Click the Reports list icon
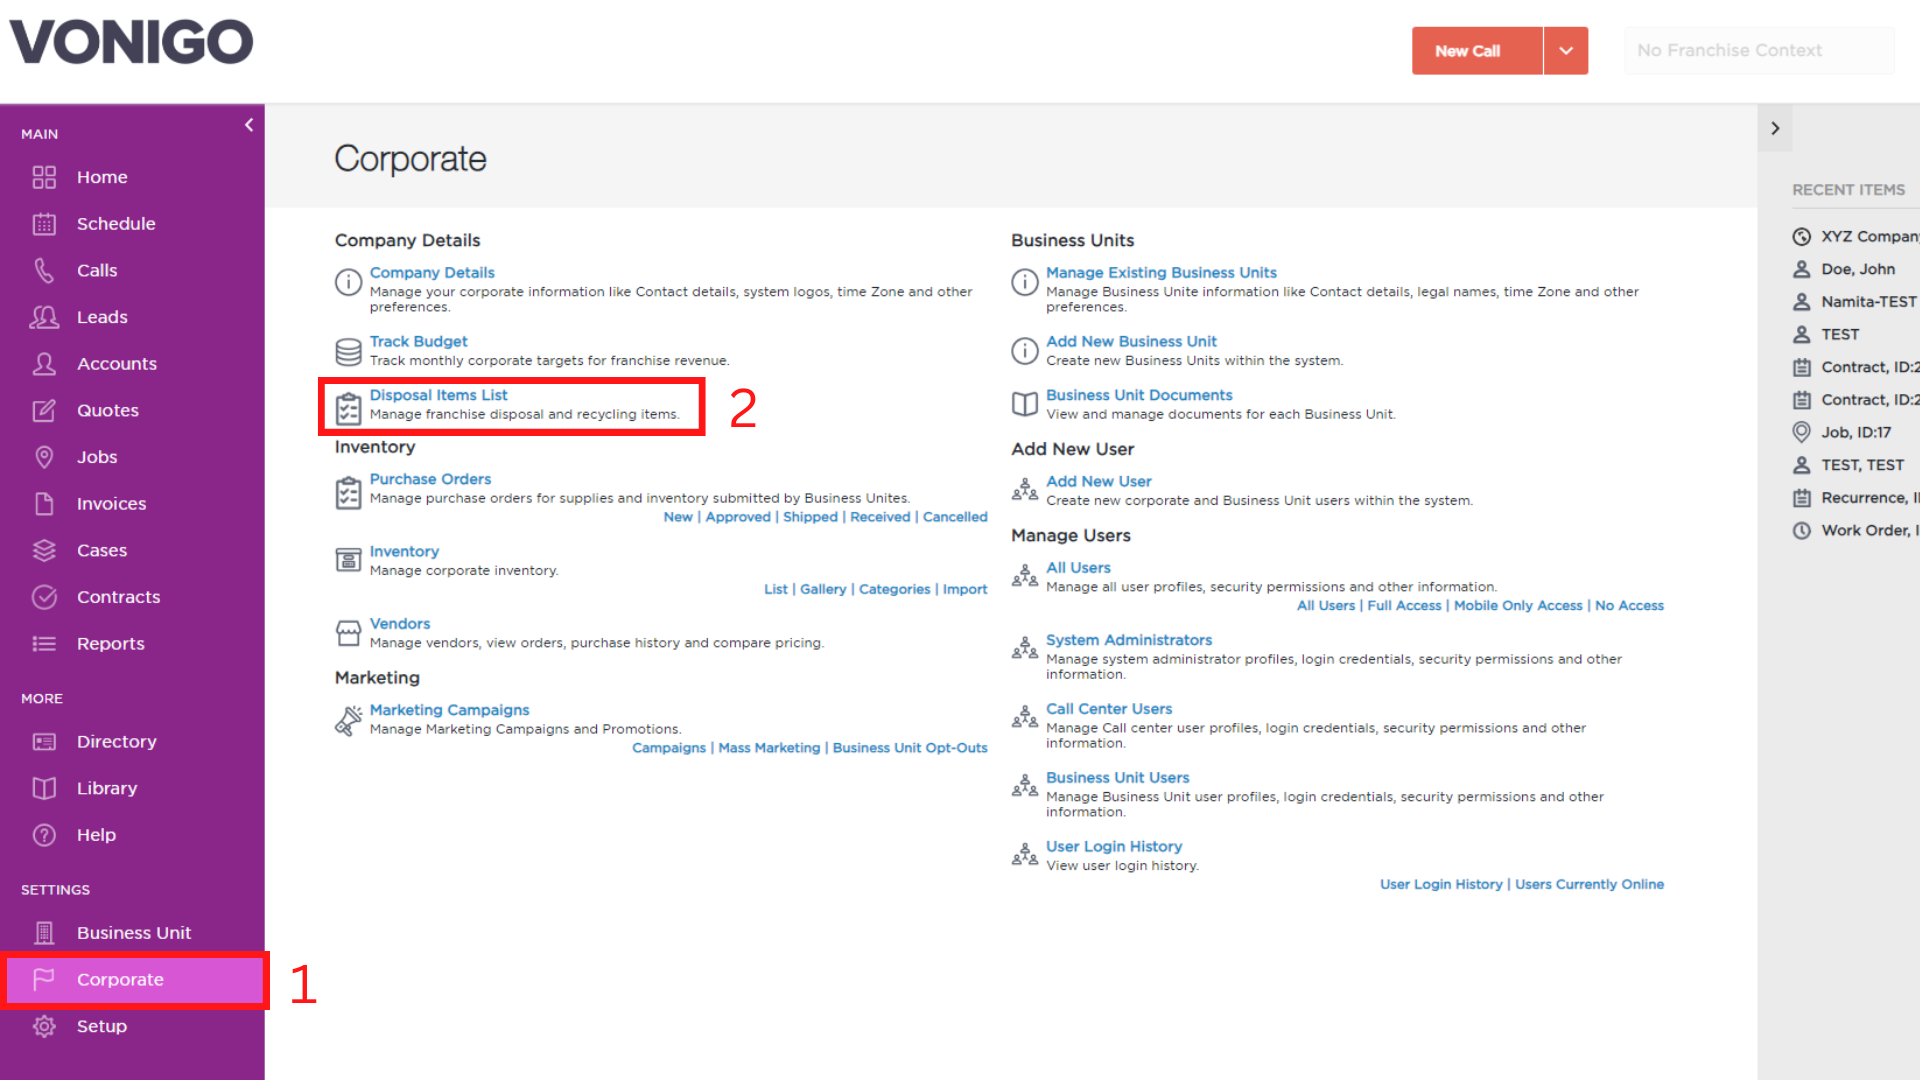 tap(44, 644)
